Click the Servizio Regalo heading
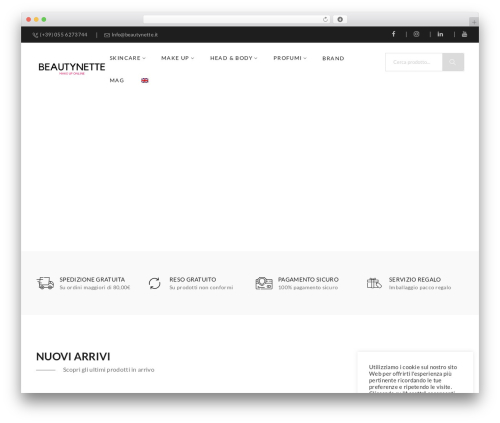 pos(415,279)
